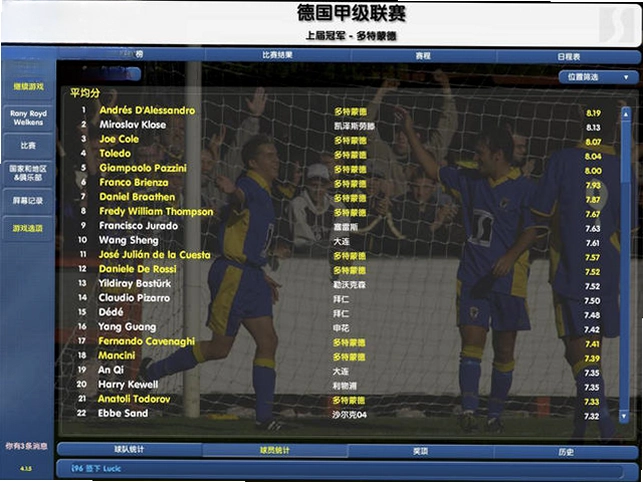Switch to the 比赛结果 tab
Viewport: 643px width, 482px height.
(x=277, y=55)
